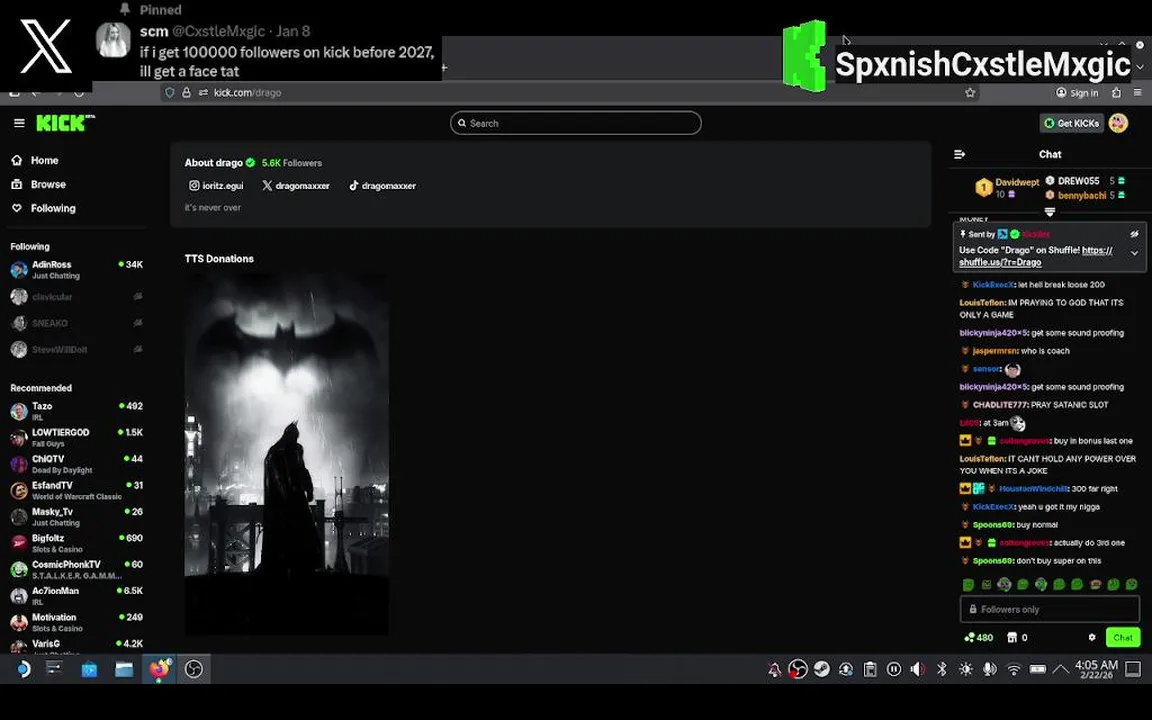Click the 480 channel points icon

point(979,638)
